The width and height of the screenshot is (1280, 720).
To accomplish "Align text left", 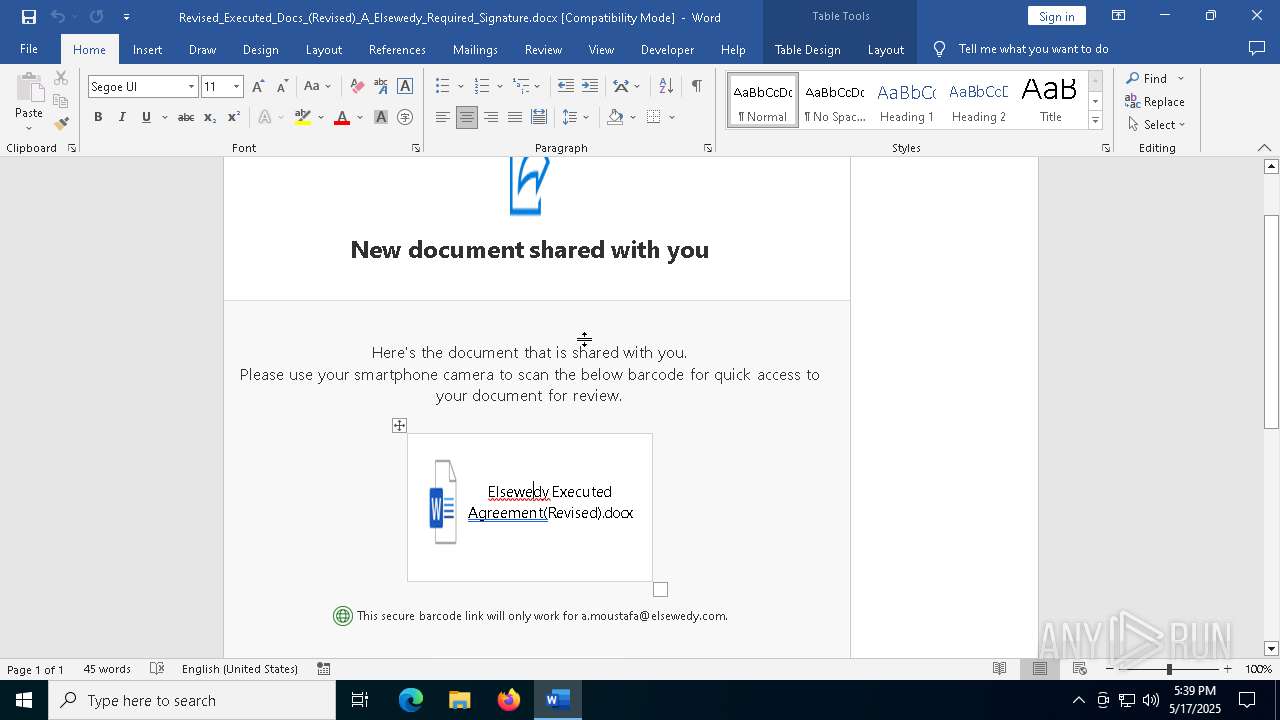I will (443, 117).
